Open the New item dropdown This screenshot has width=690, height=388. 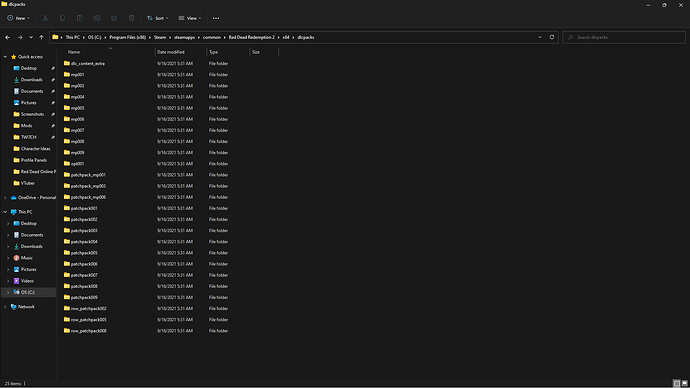tap(18, 18)
